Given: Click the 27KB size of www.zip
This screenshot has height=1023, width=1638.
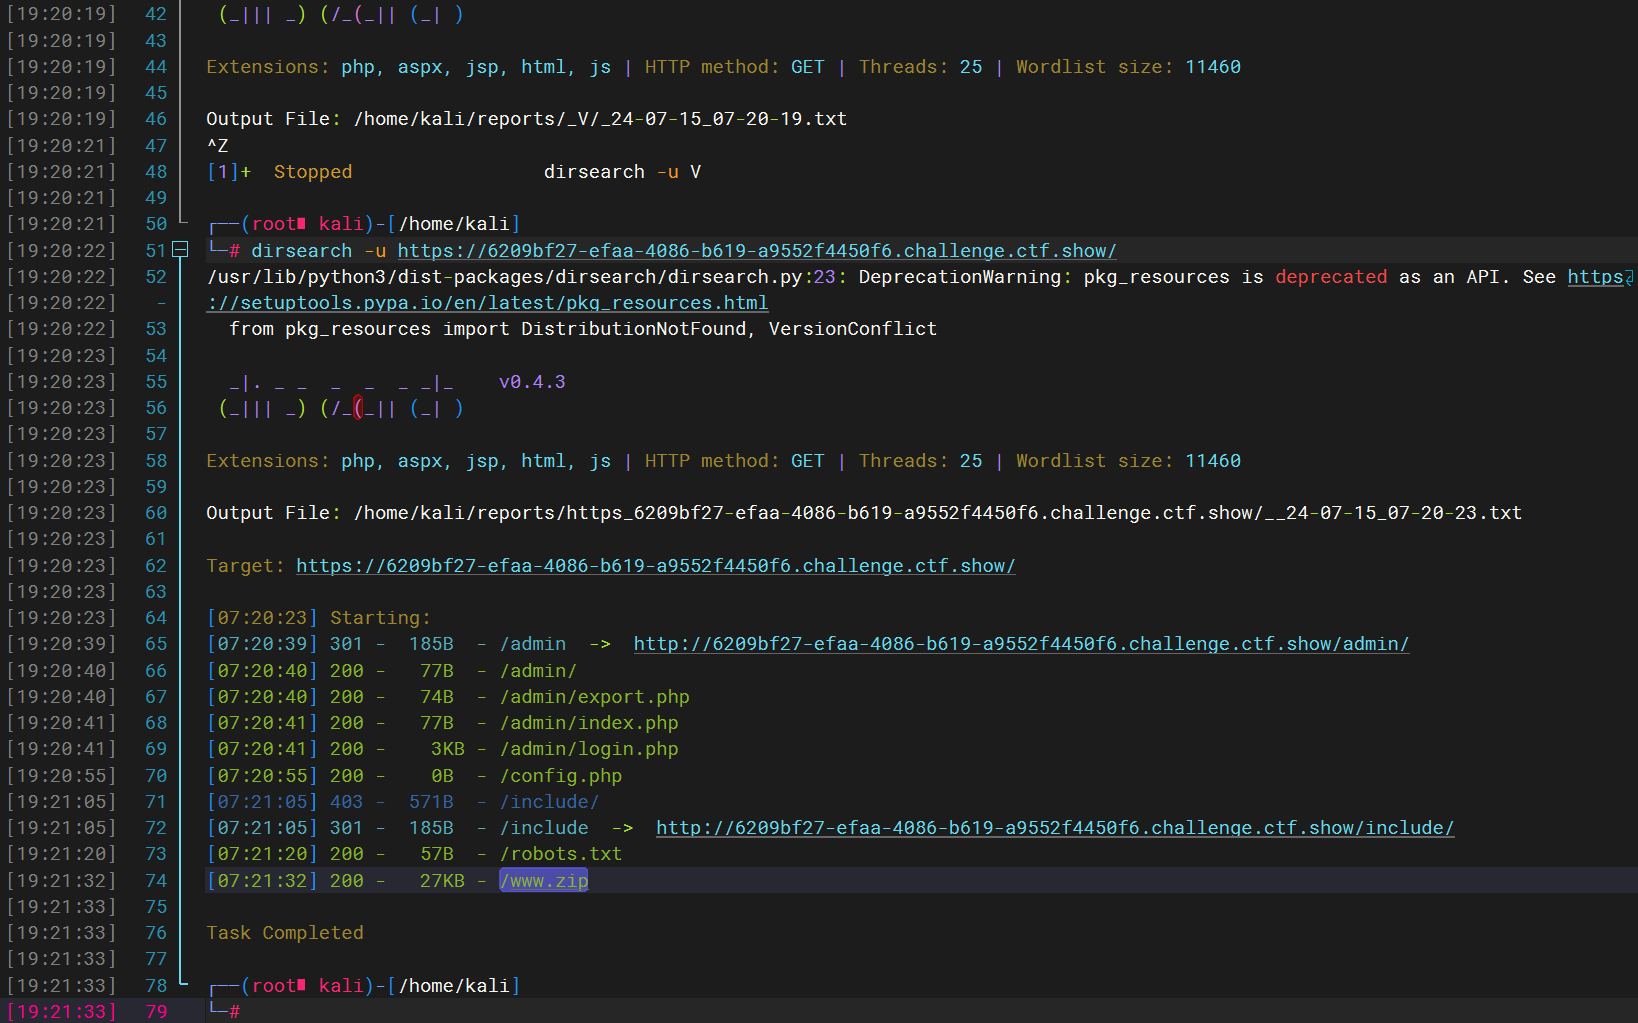Looking at the screenshot, I should (x=442, y=881).
